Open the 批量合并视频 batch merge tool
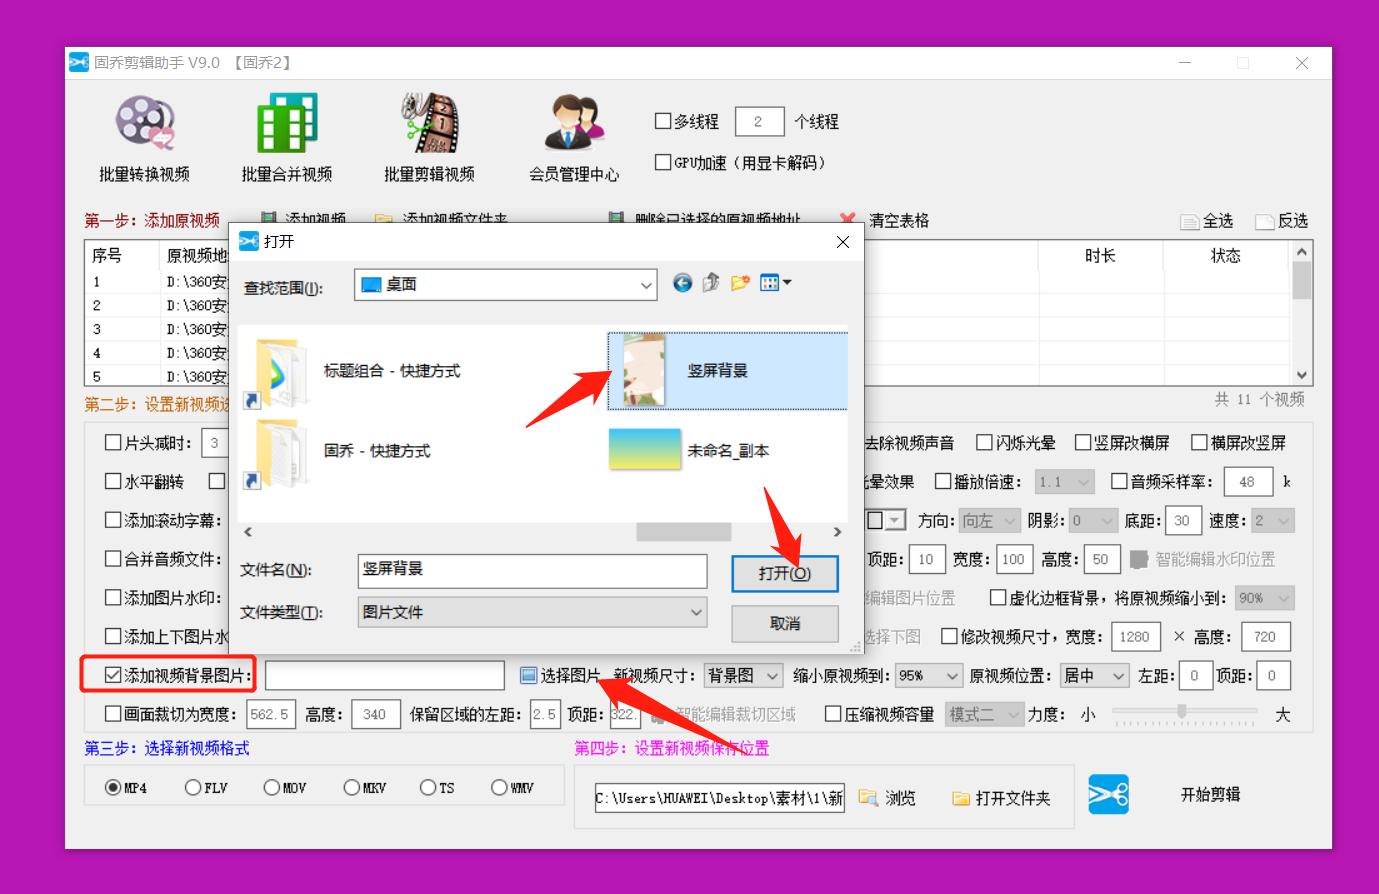 click(x=287, y=138)
